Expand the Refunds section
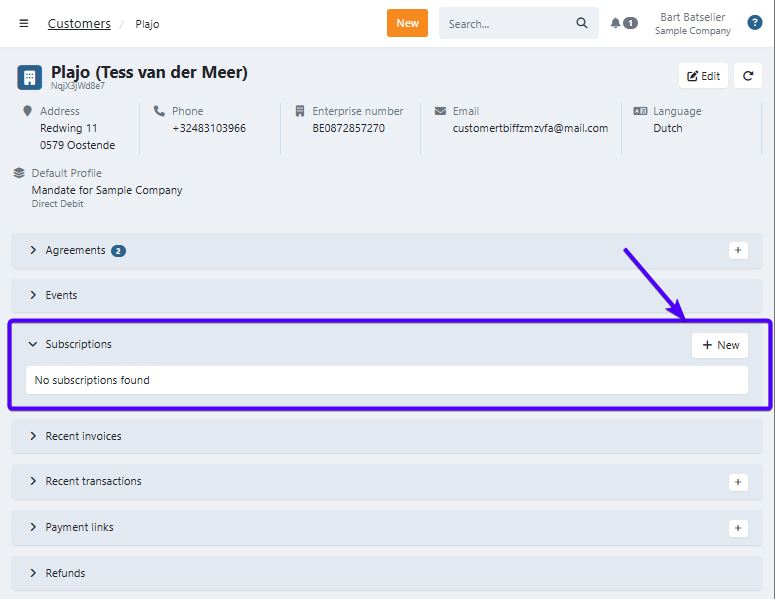 tap(65, 573)
